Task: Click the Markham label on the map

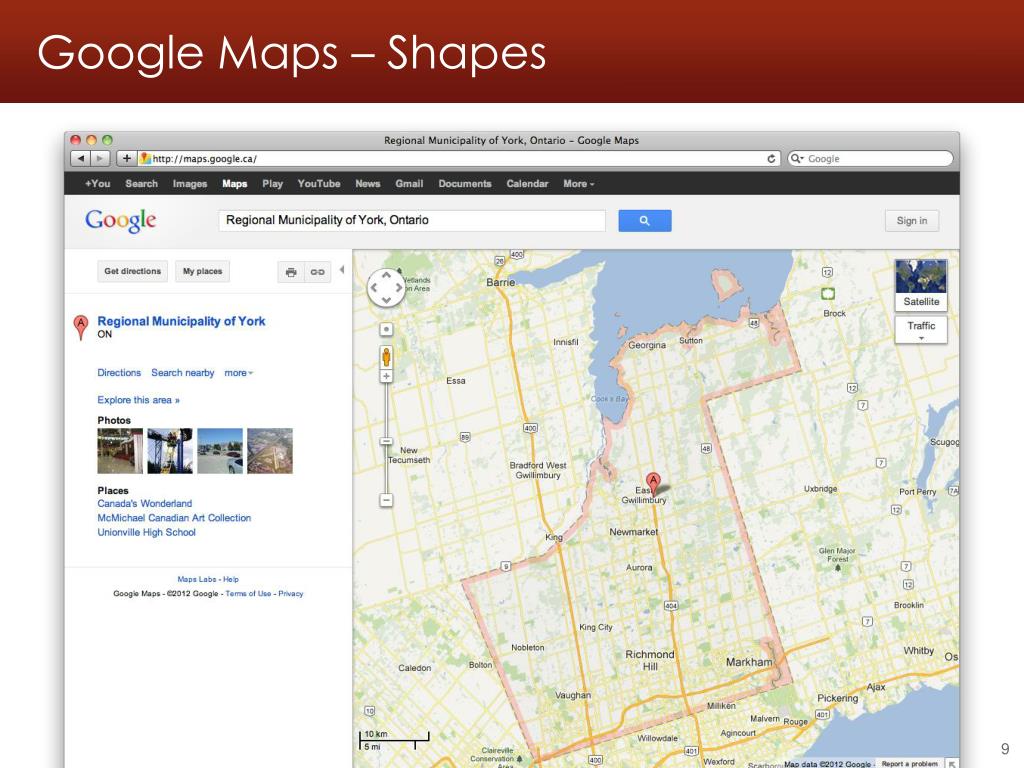Action: click(749, 662)
